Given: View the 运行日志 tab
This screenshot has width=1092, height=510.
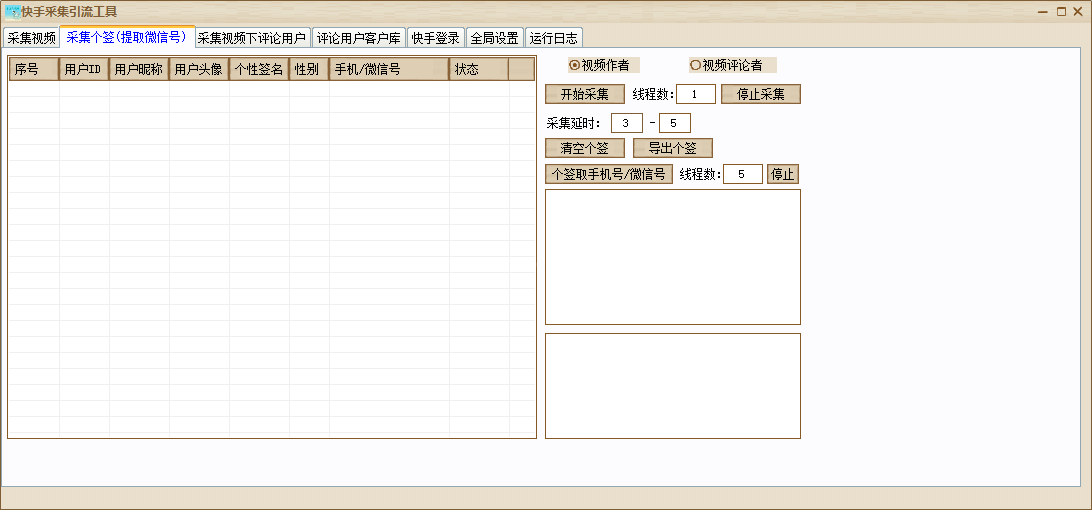Looking at the screenshot, I should [553, 38].
